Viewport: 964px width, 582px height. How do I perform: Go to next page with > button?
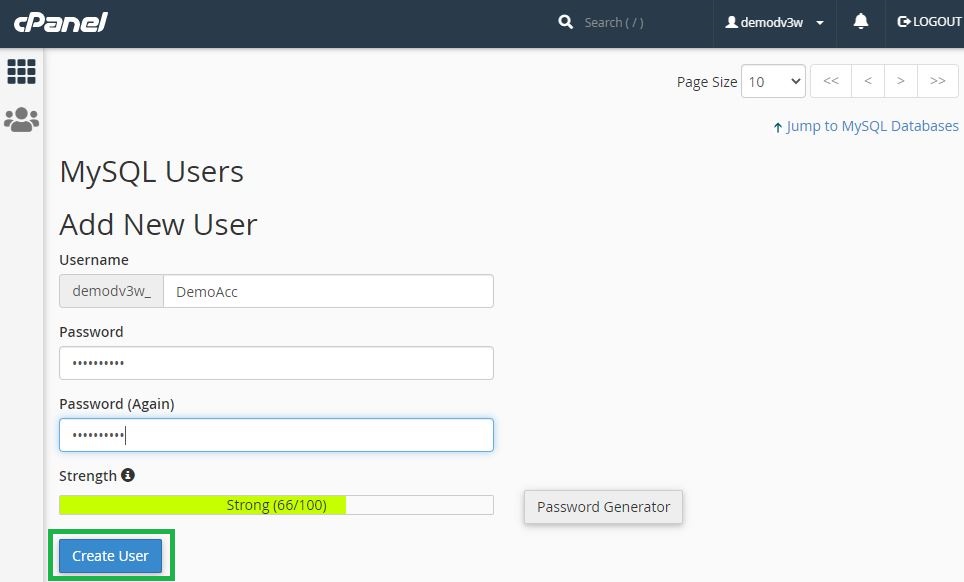pos(901,81)
